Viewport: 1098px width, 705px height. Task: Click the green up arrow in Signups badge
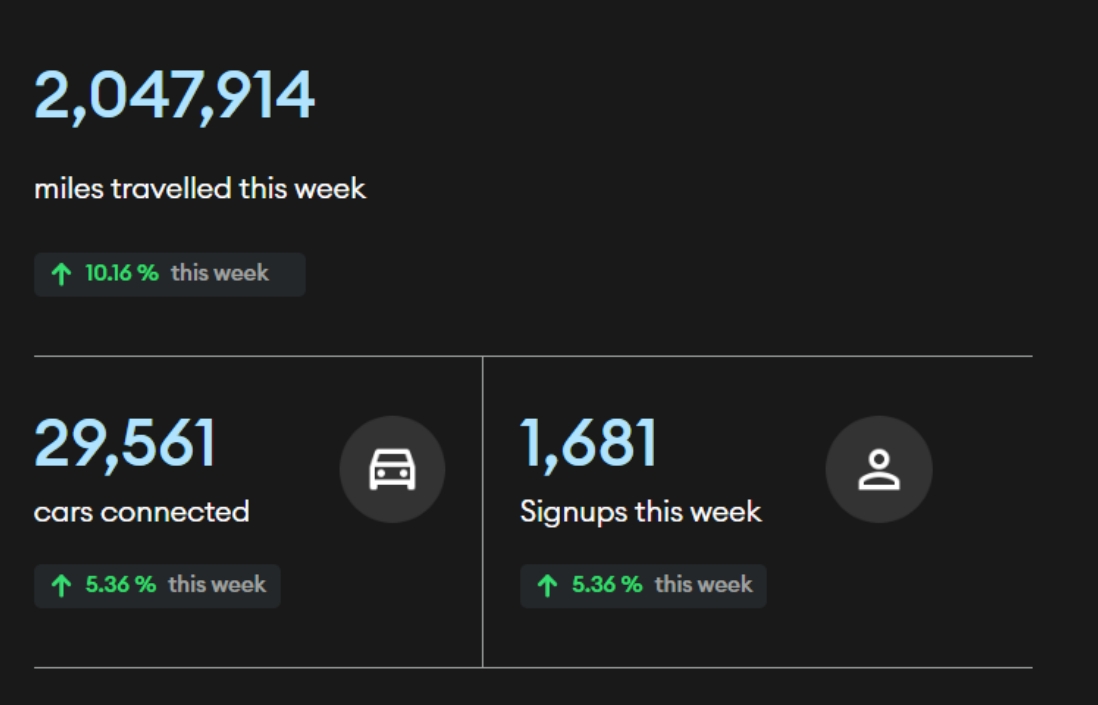[x=547, y=586]
